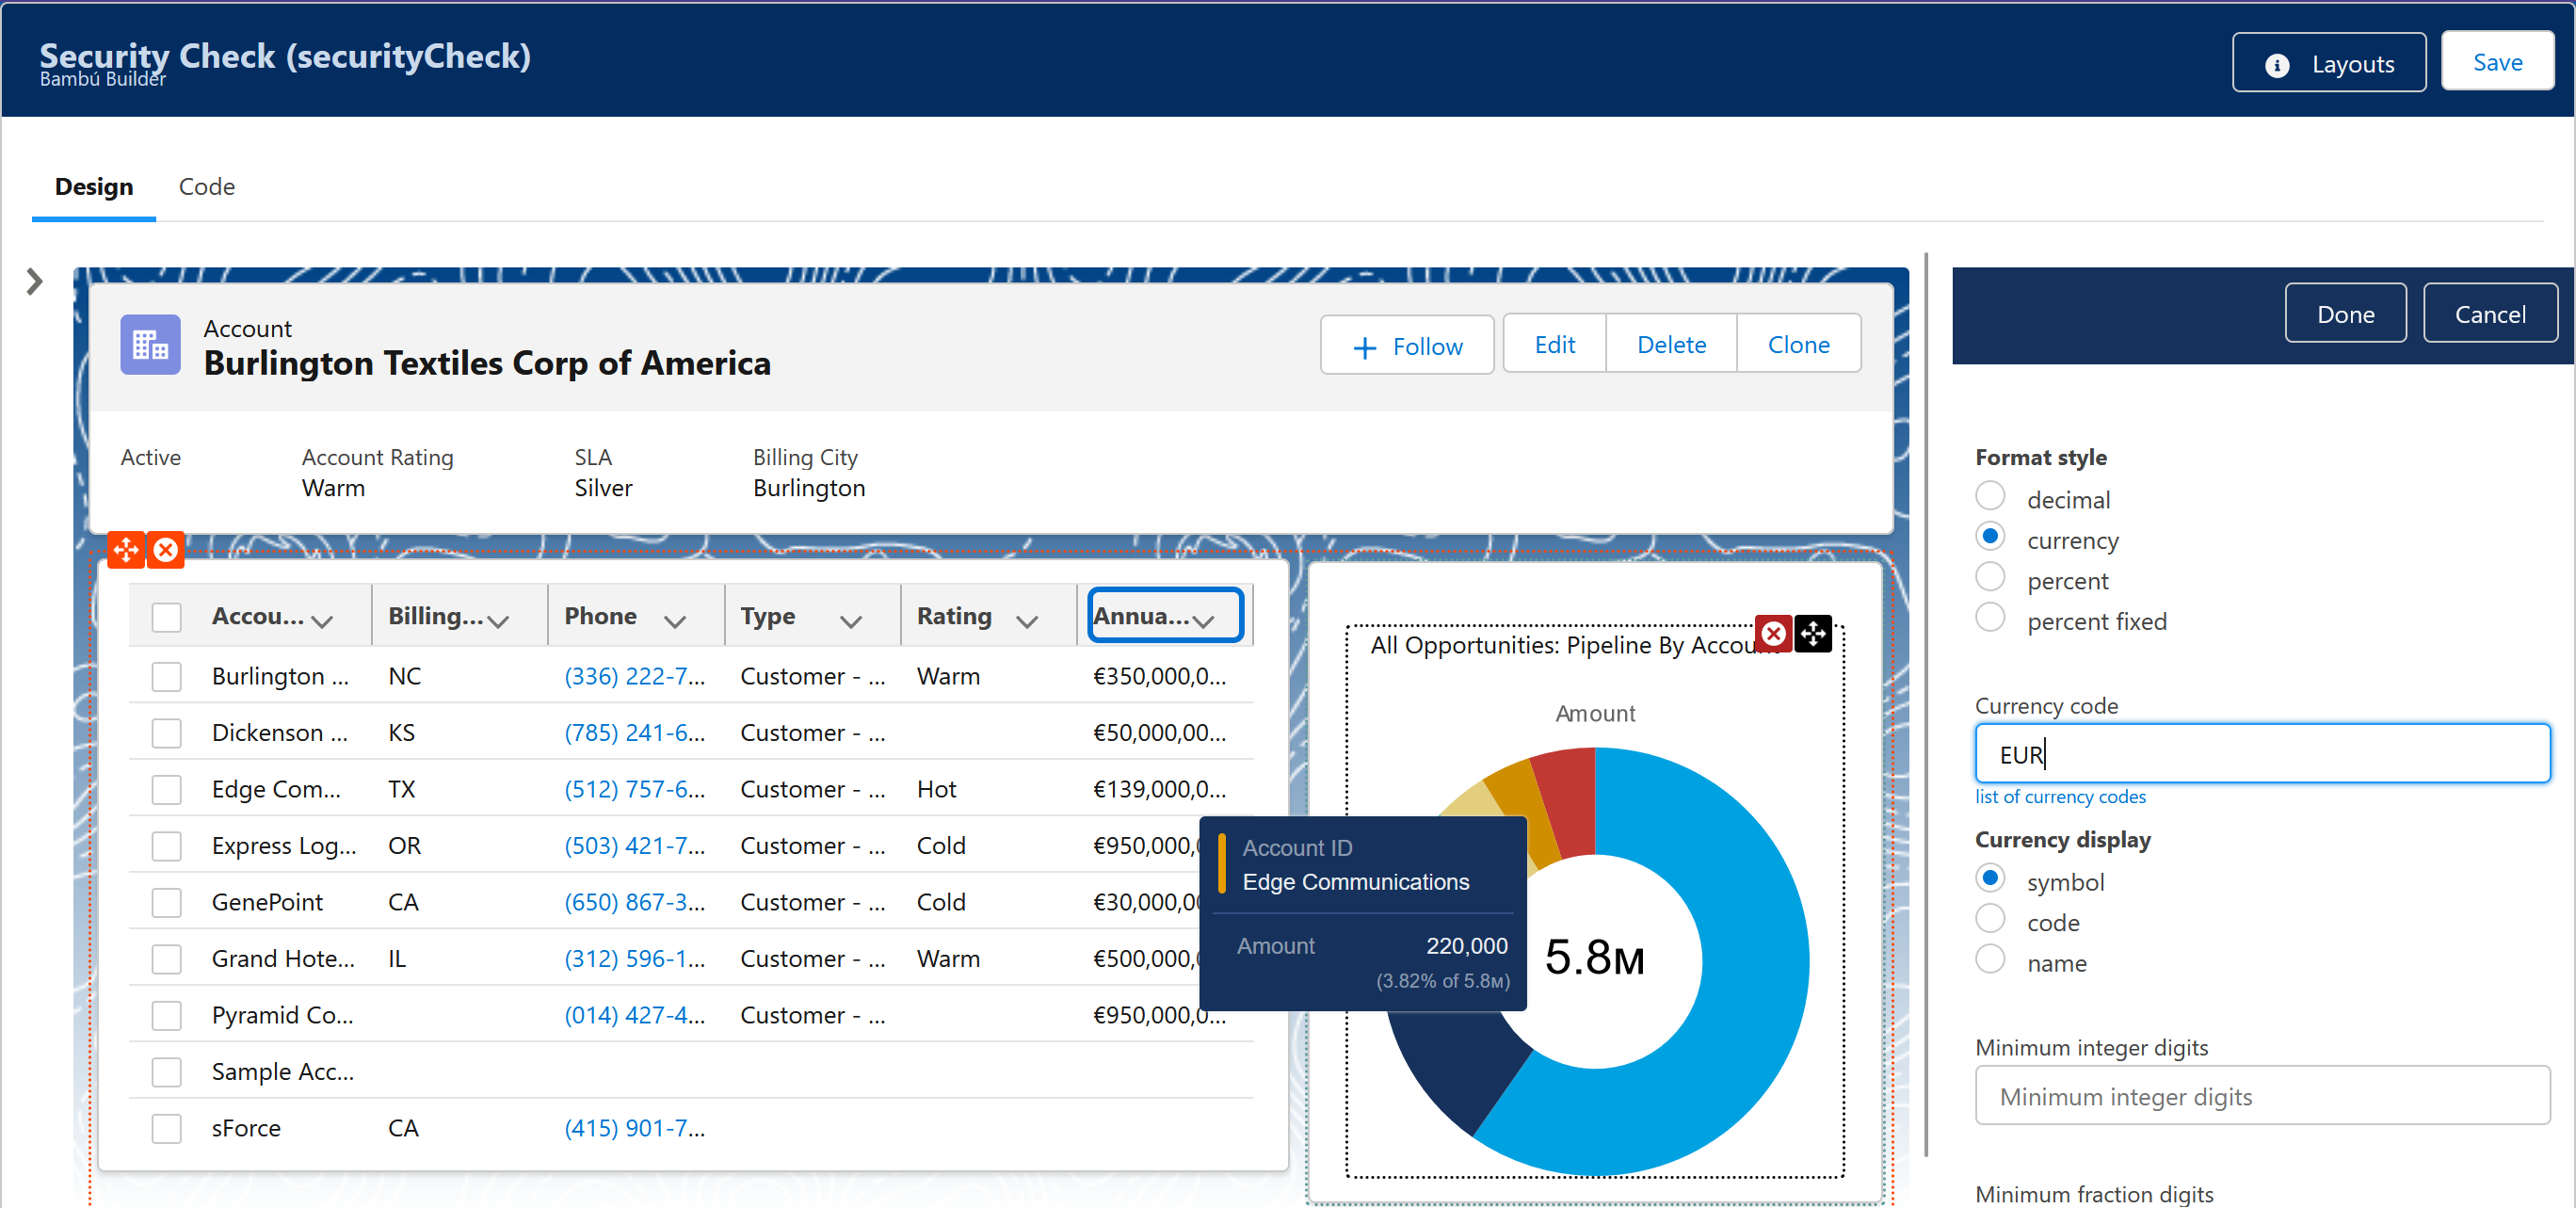Select the Design tab
Screen dimensions: 2576x1208
point(94,187)
